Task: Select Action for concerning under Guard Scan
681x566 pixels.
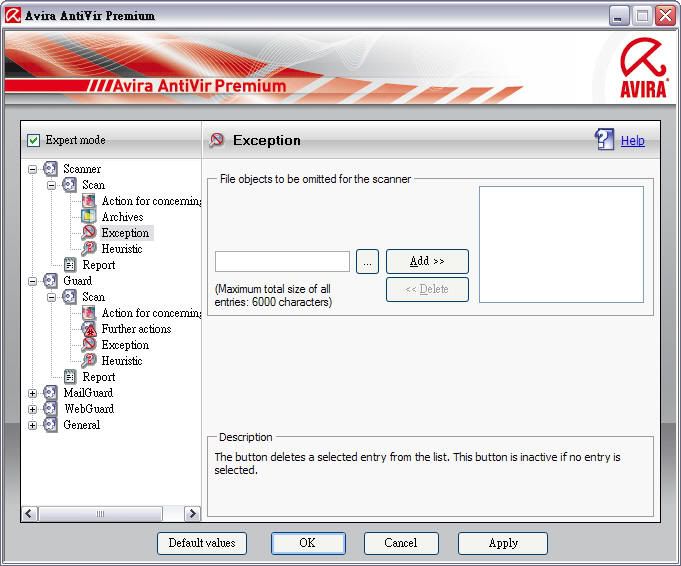Action: click(150, 313)
